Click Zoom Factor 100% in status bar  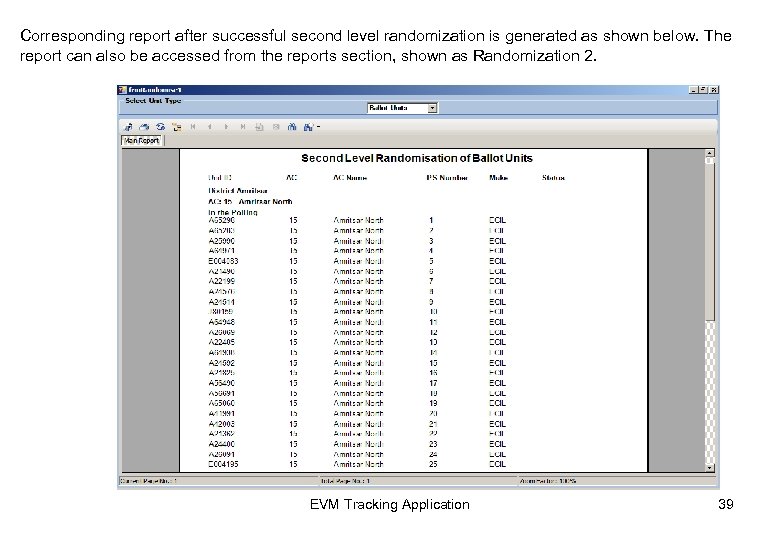[548, 481]
